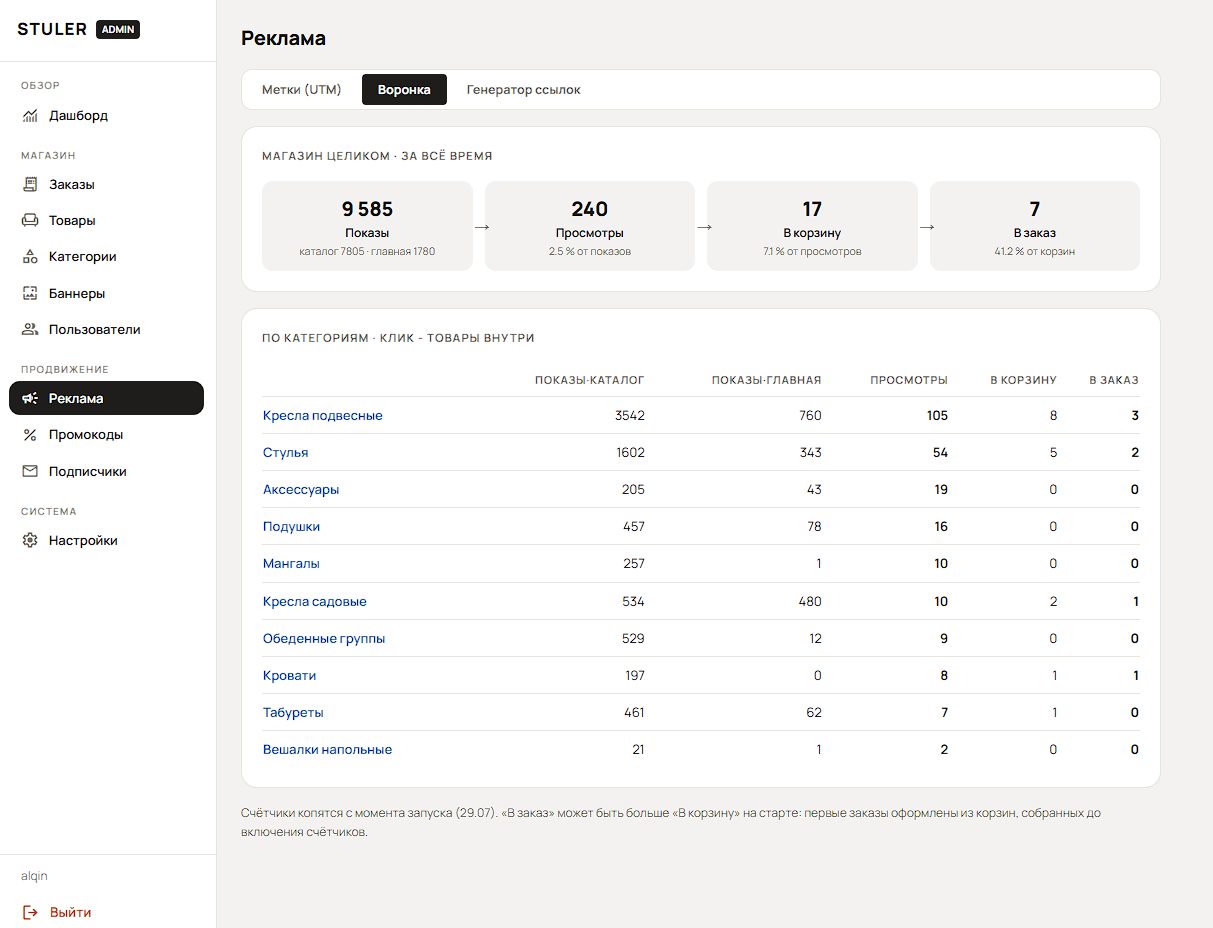Click the Dashboard chart icon in the sidebar
Screen dimensions: 1213x928
click(30, 116)
